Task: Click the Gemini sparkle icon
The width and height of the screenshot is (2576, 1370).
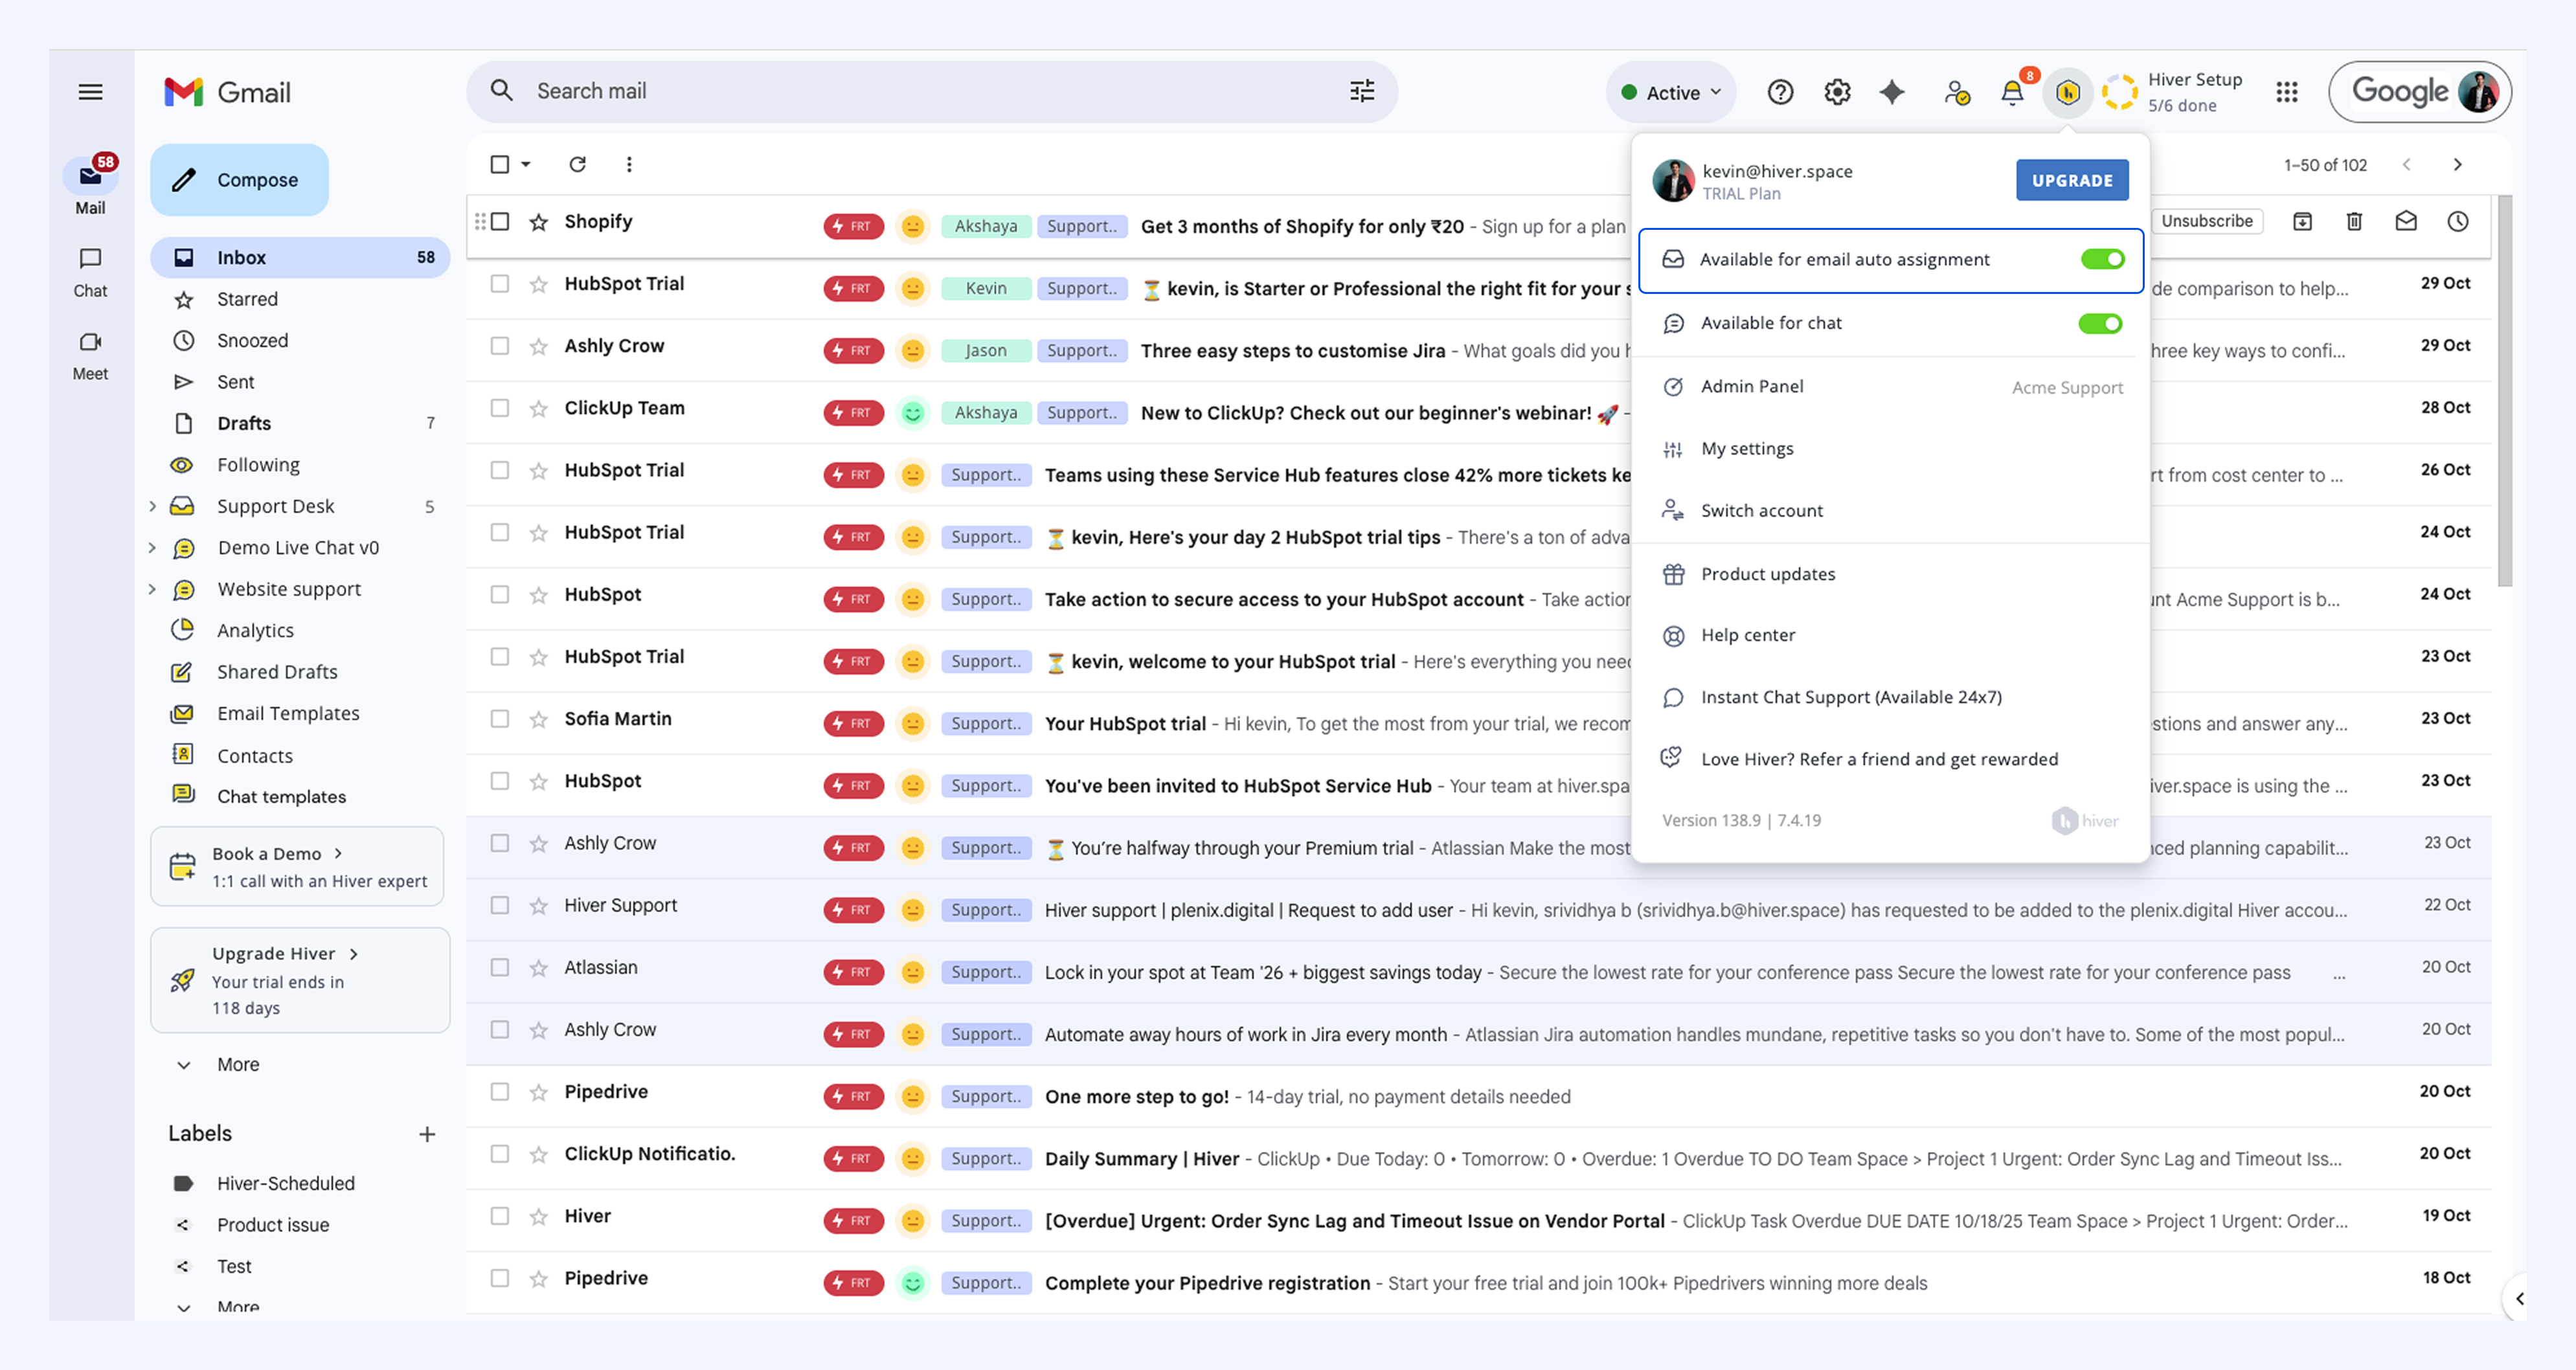Action: click(x=1892, y=92)
